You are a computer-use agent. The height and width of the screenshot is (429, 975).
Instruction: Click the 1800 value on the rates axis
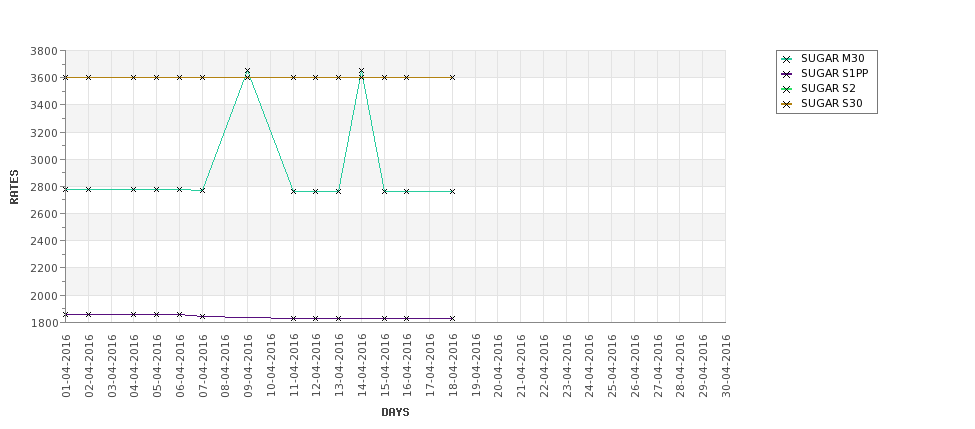point(44,323)
